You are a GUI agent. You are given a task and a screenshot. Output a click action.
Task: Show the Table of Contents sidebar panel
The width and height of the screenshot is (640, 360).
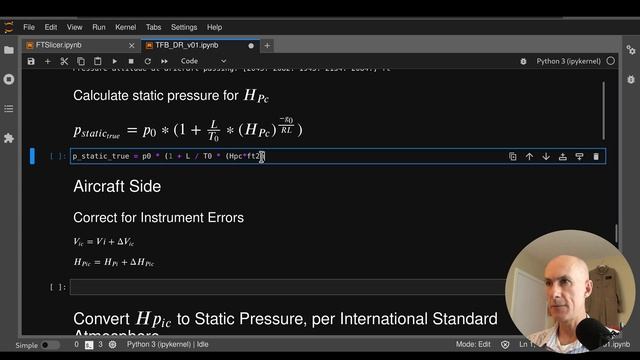pos(9,109)
